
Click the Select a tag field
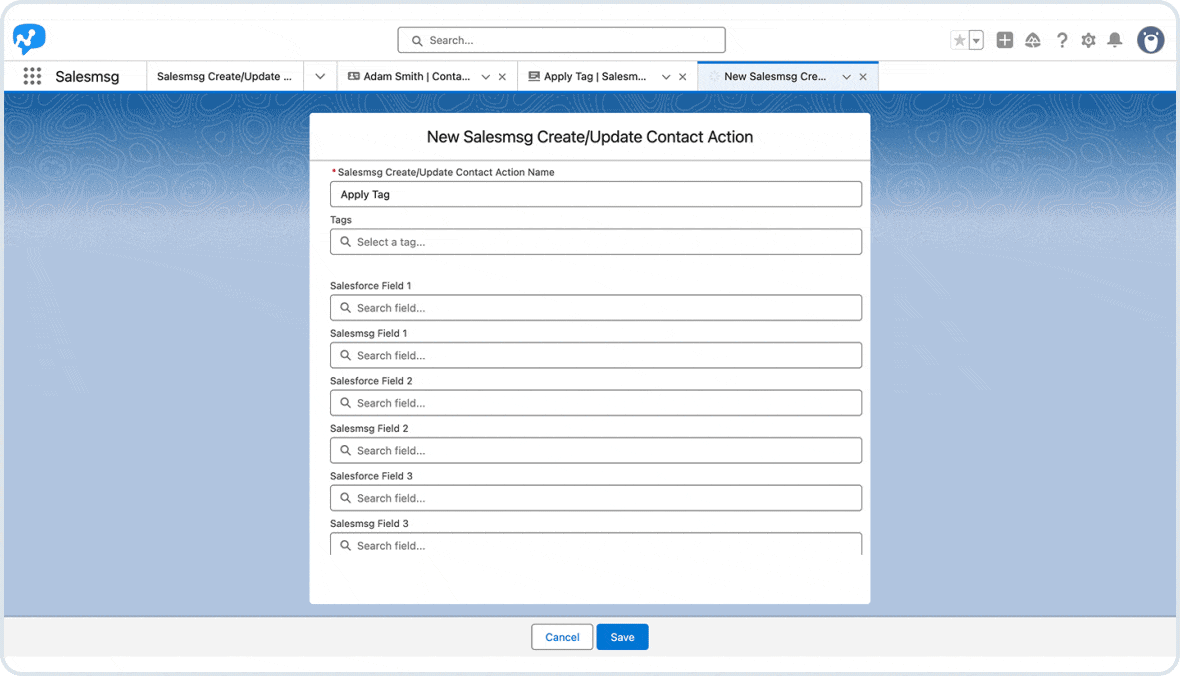pos(595,241)
